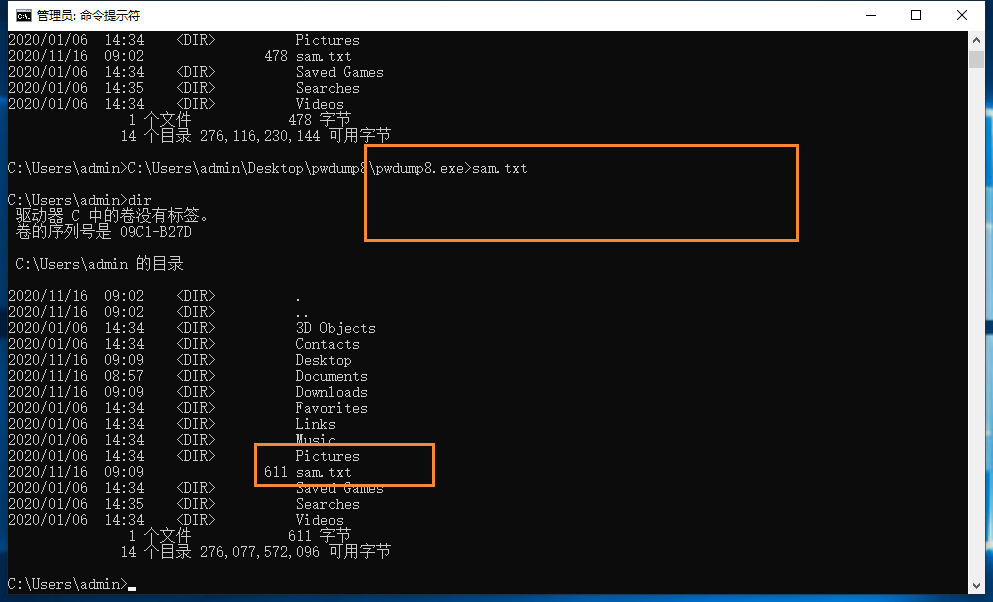Click the 'Desktop' directory entry in the listing
993x602 pixels.
(323, 360)
